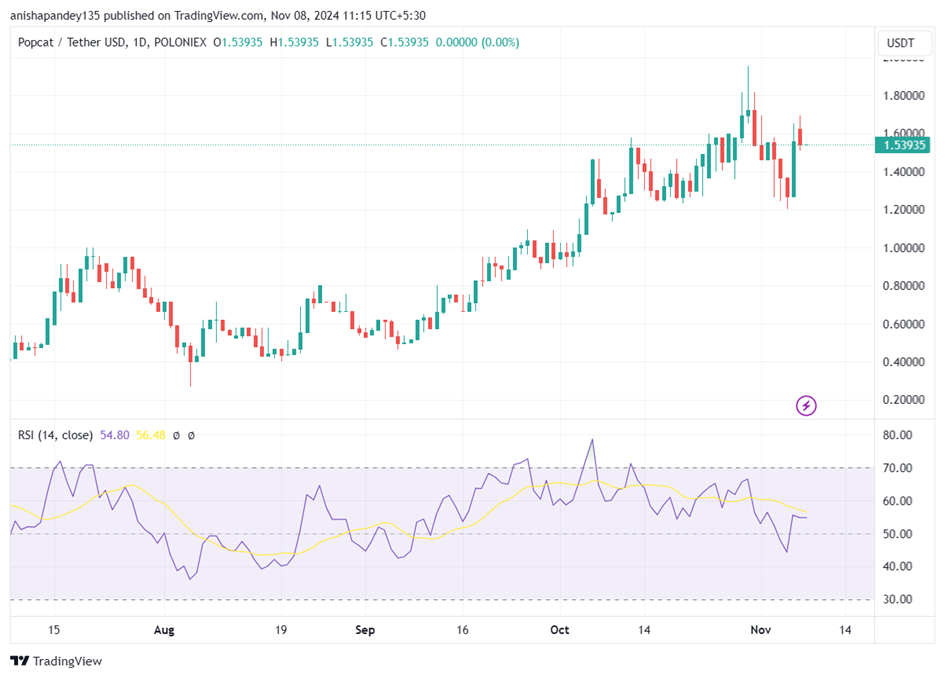
Task: Select the purple RSI value 54.80
Action: (115, 435)
